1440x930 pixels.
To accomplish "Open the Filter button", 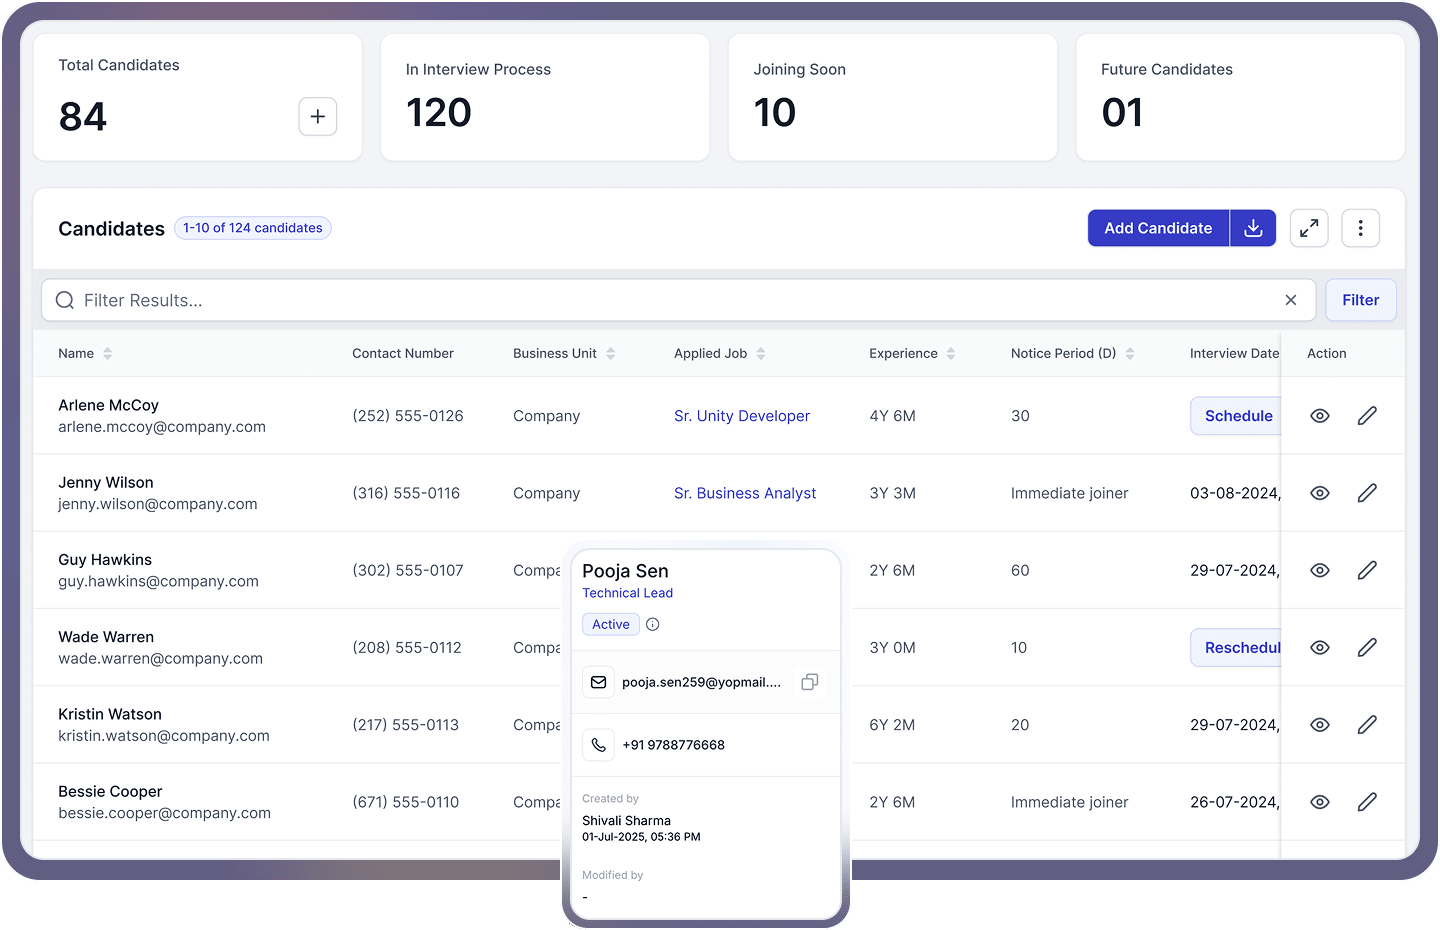I will pos(1360,300).
